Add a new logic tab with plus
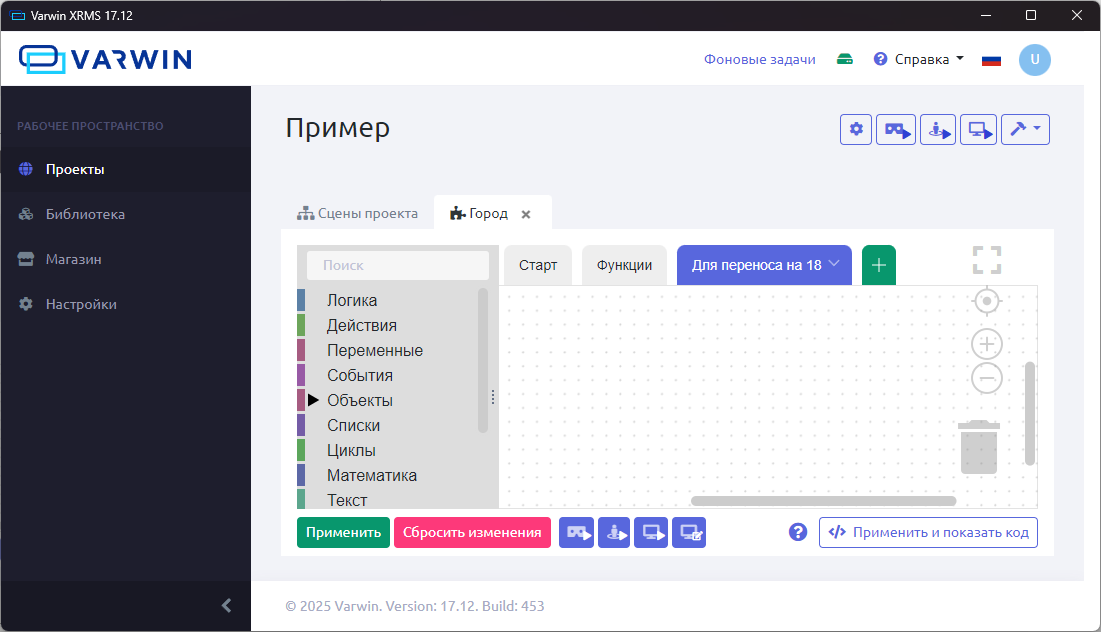 click(879, 265)
